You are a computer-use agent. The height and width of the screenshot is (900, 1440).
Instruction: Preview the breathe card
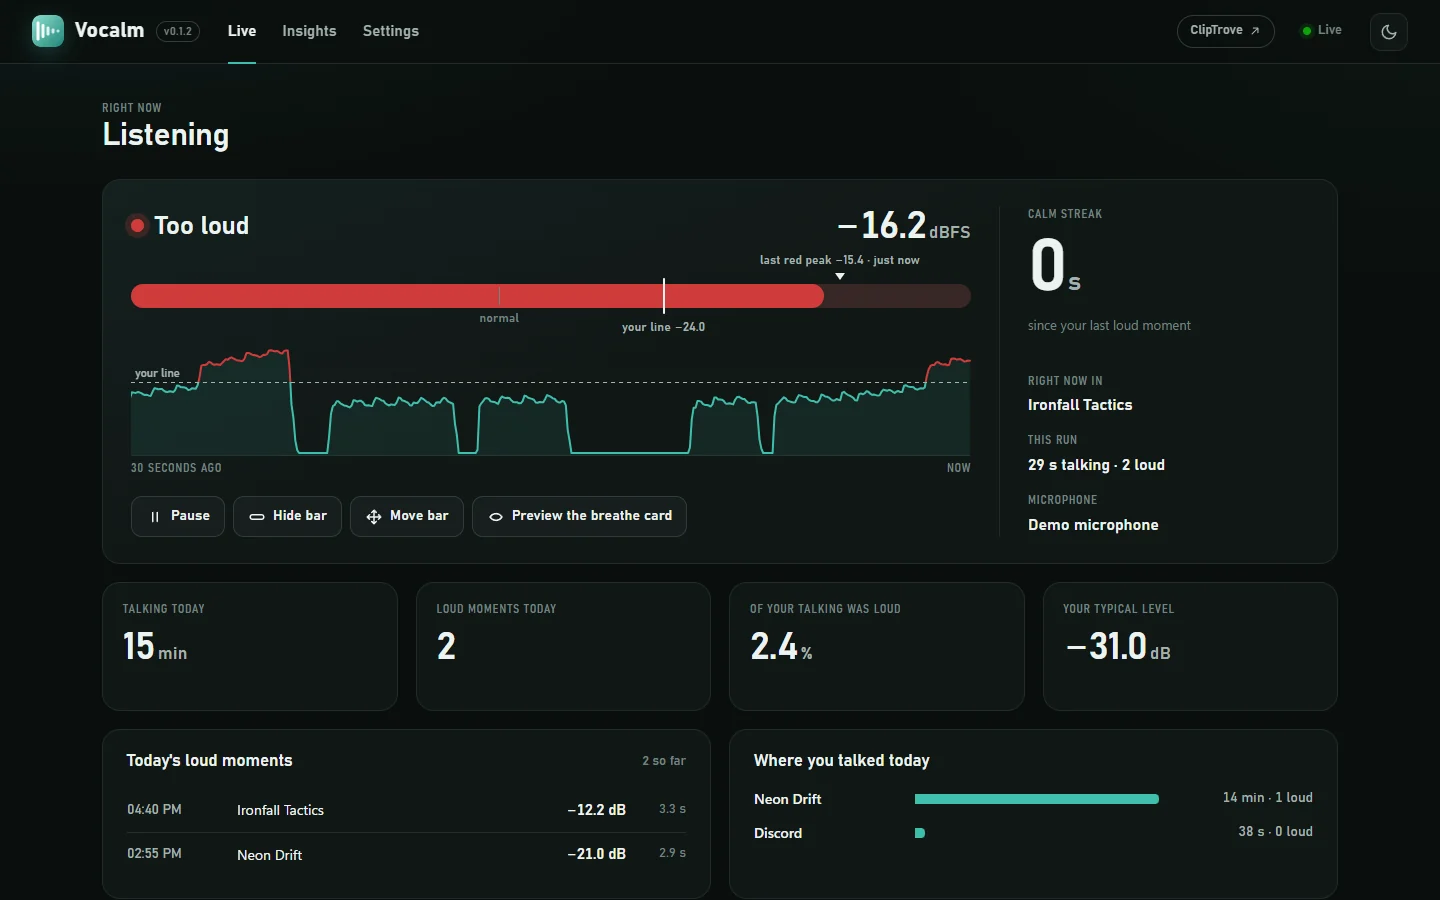click(x=579, y=516)
